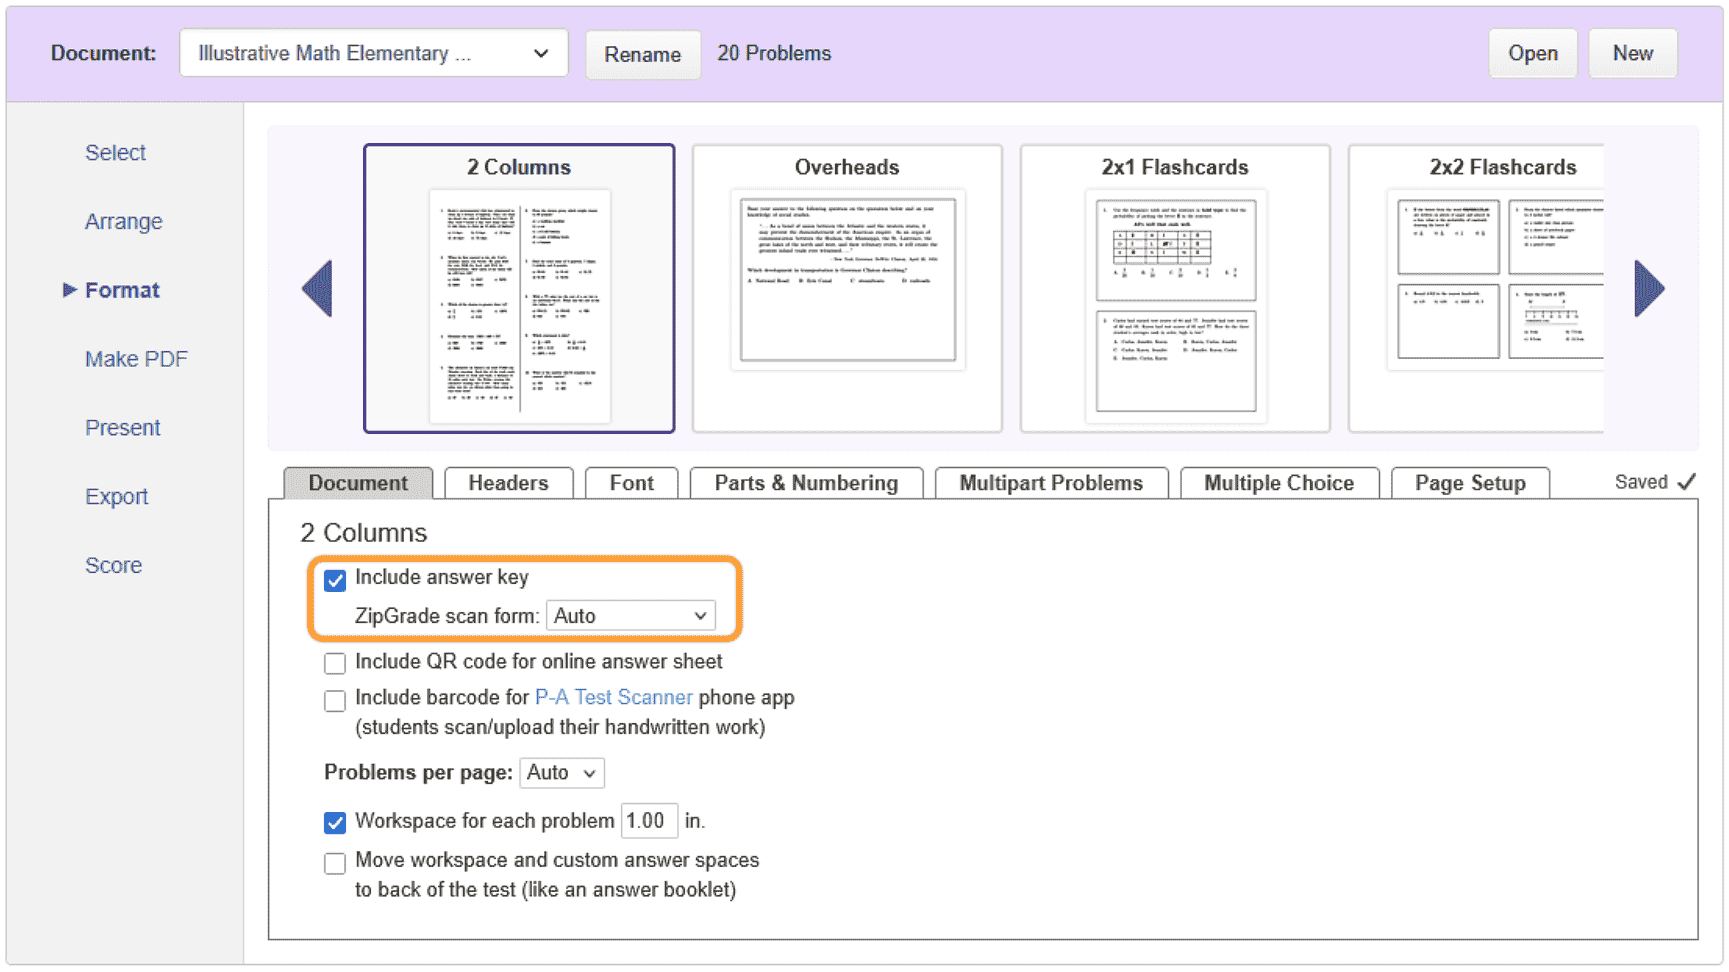Open the Problems per page dropdown
The width and height of the screenshot is (1729, 972).
(x=561, y=772)
